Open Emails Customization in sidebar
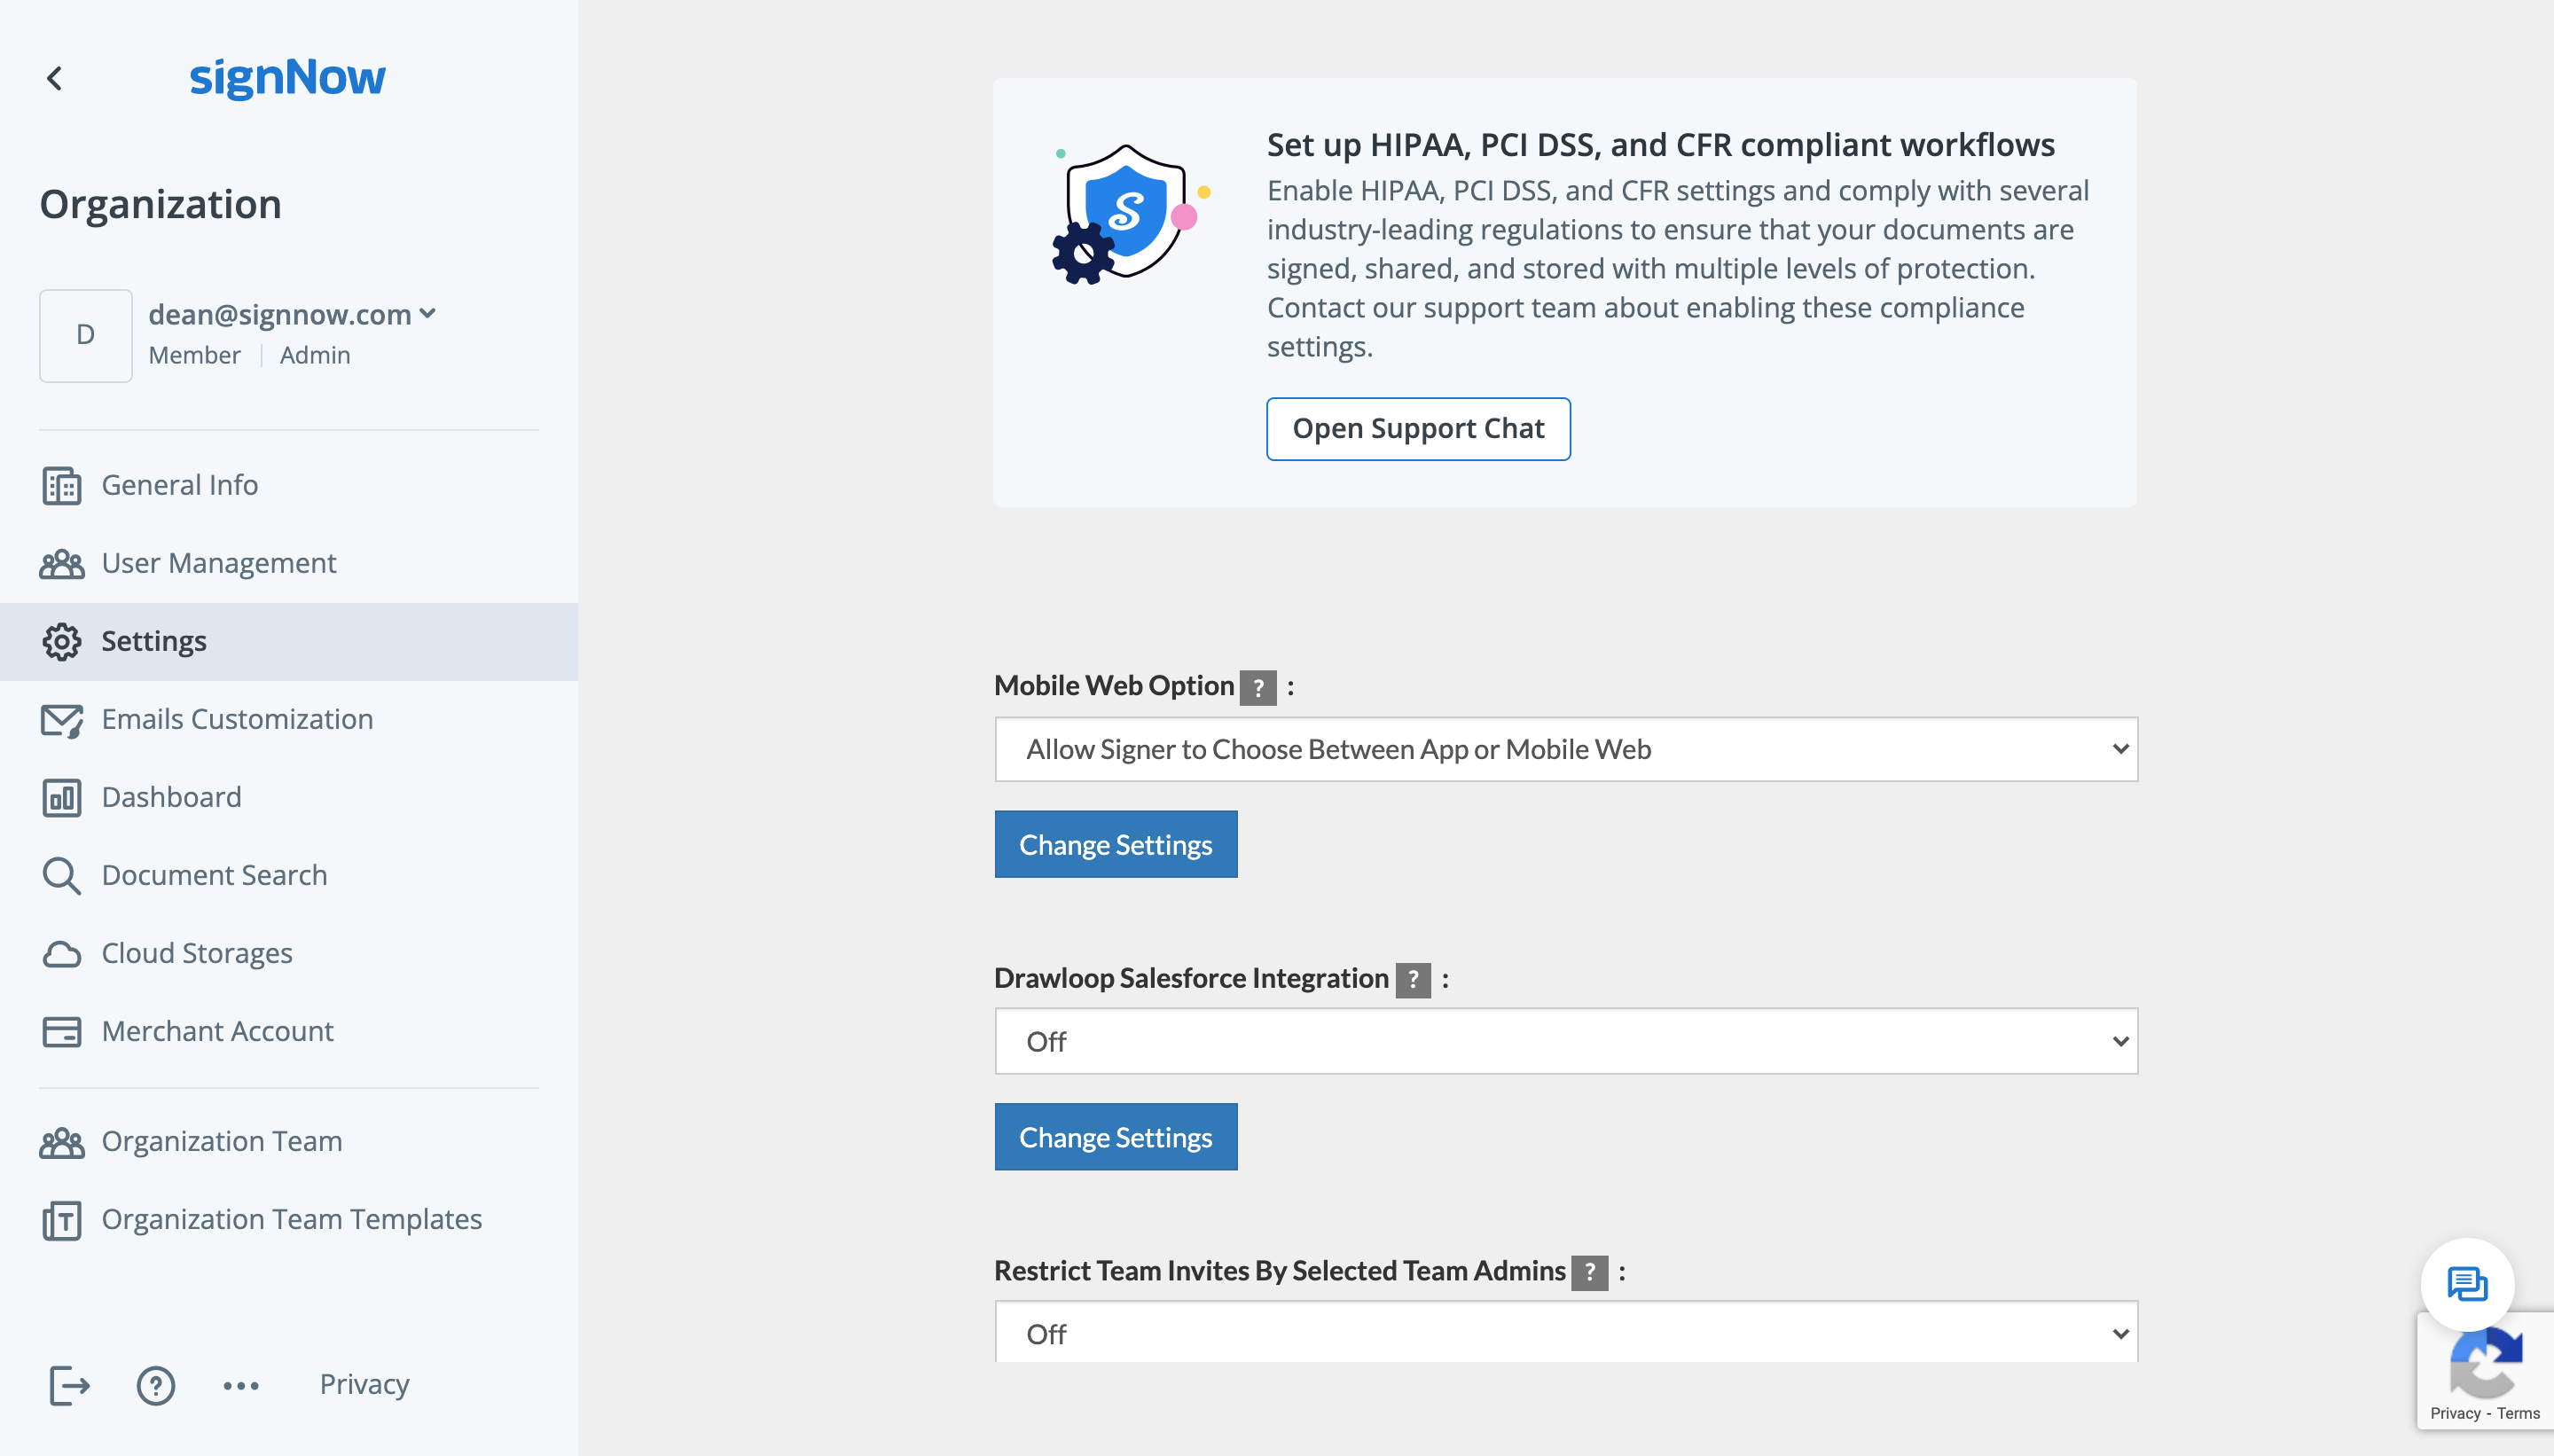The height and width of the screenshot is (1456, 2554). pos(237,719)
